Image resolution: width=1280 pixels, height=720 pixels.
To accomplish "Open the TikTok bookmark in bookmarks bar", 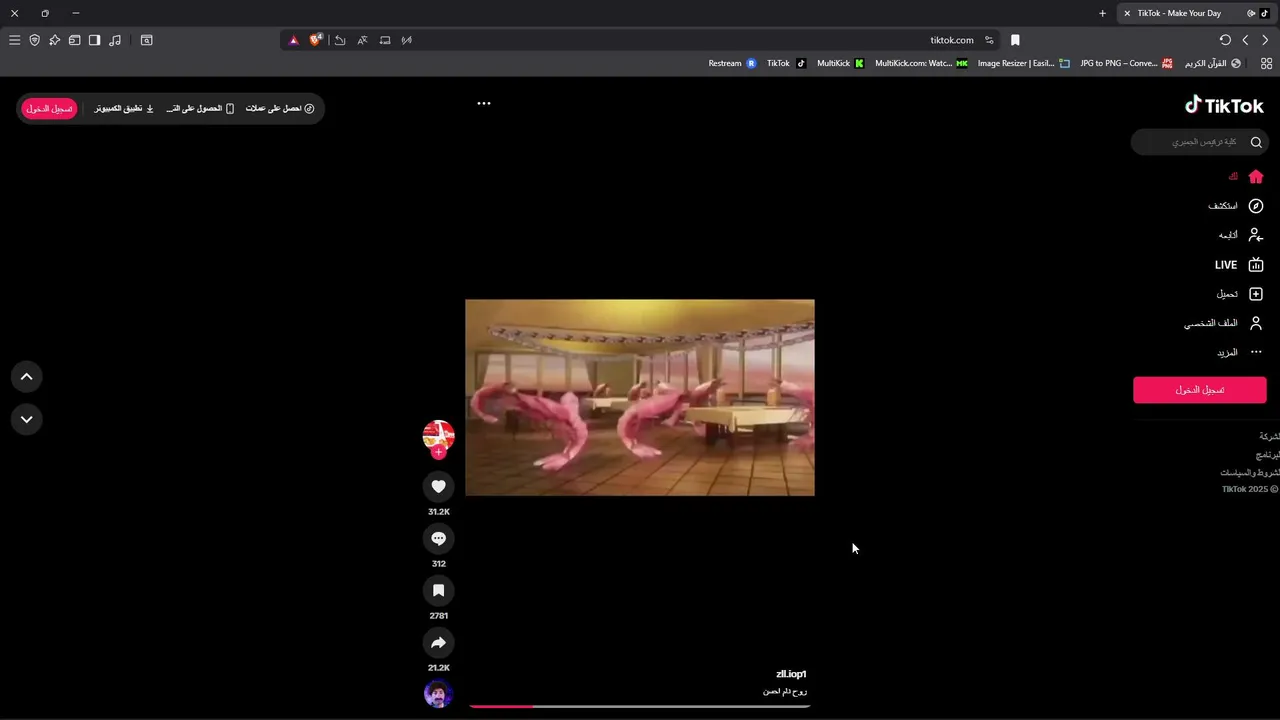I will (x=786, y=63).
